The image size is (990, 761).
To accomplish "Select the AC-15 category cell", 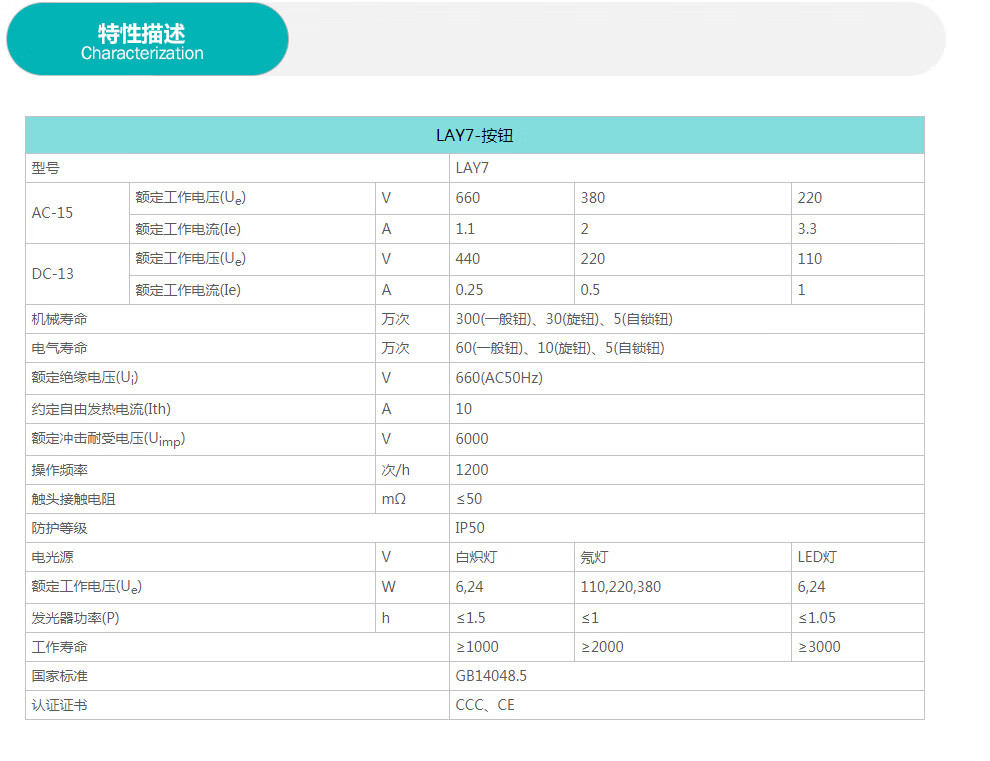I will [x=53, y=213].
